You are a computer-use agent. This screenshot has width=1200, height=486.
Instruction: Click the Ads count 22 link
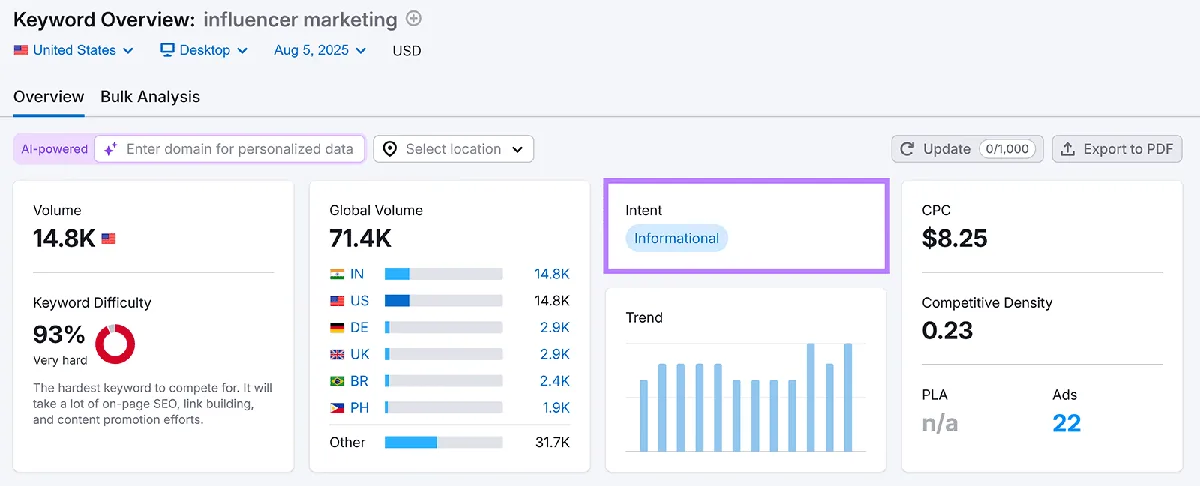coord(1067,423)
